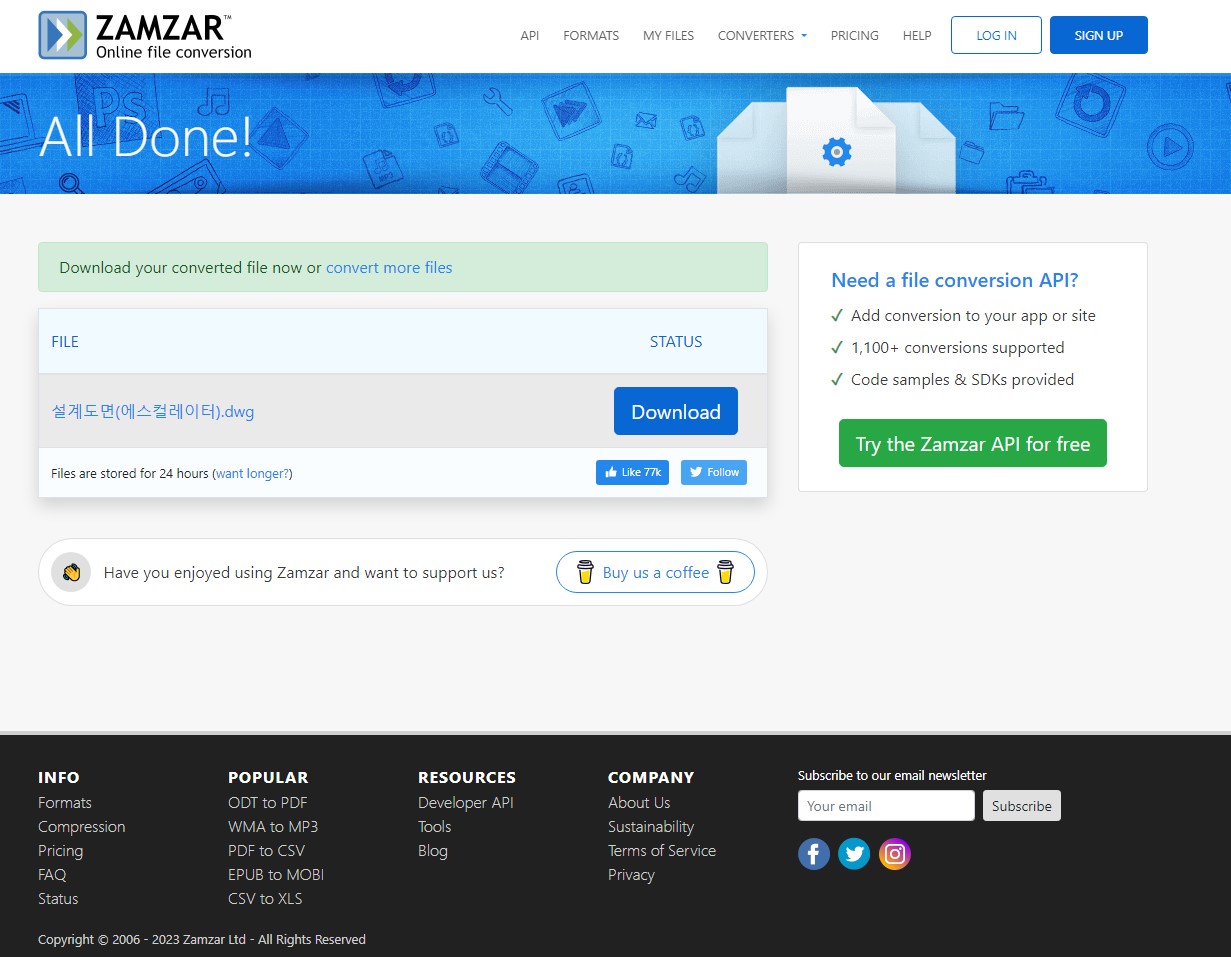Open Instagram icon in footer
1231x957 pixels.
pyautogui.click(x=895, y=853)
